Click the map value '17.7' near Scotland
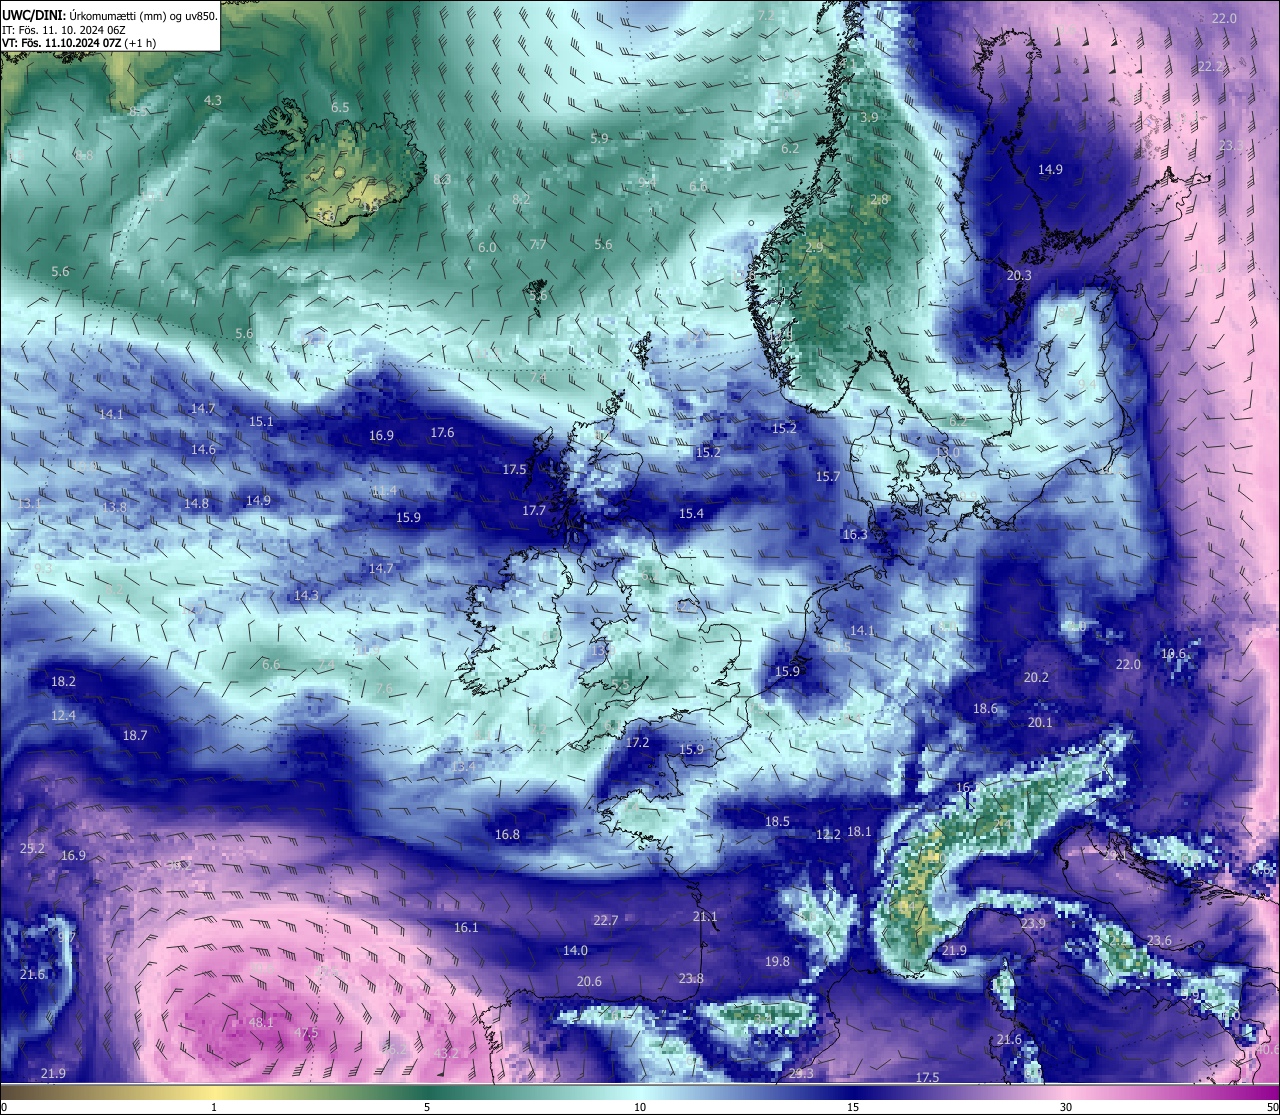Image resolution: width=1280 pixels, height=1115 pixels. 534,510
